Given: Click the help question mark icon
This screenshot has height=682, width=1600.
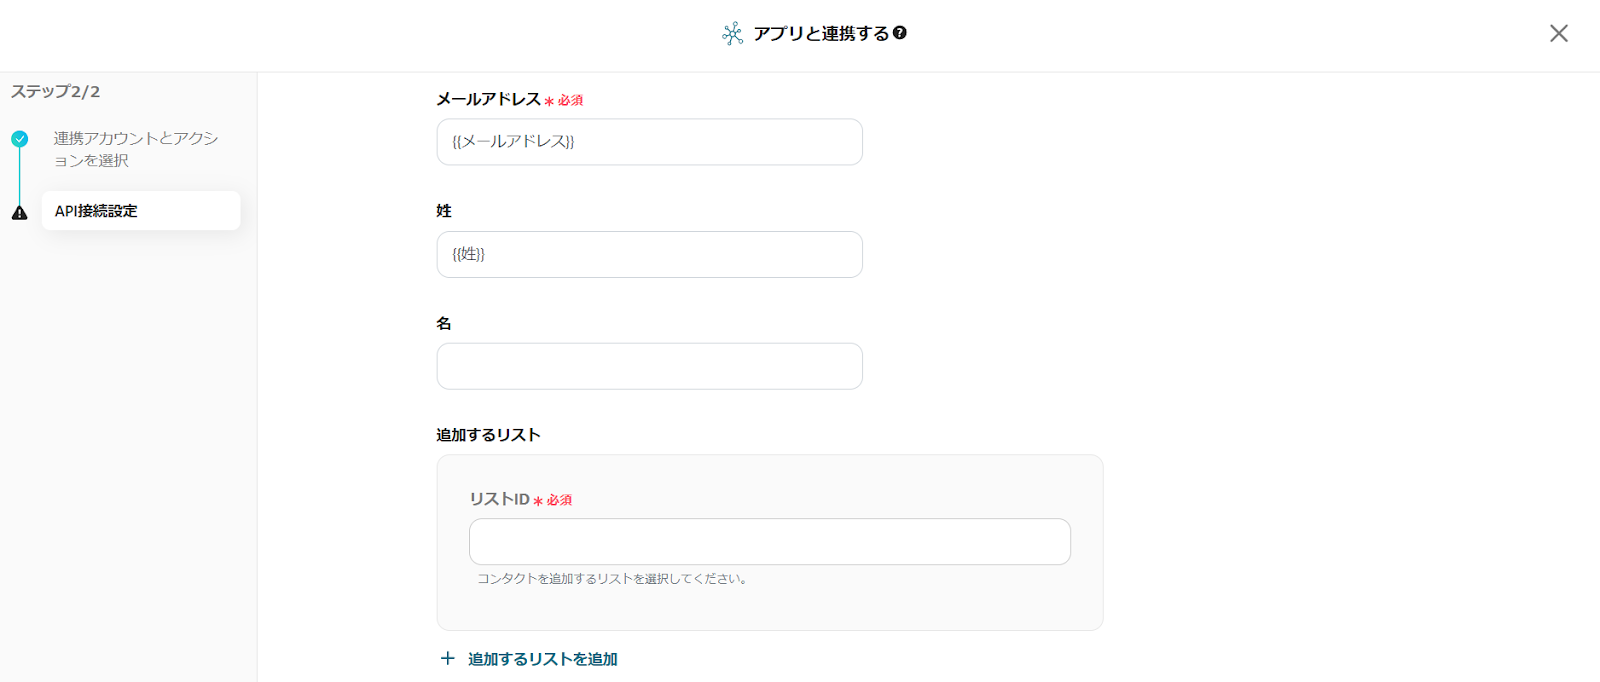Looking at the screenshot, I should (x=900, y=33).
